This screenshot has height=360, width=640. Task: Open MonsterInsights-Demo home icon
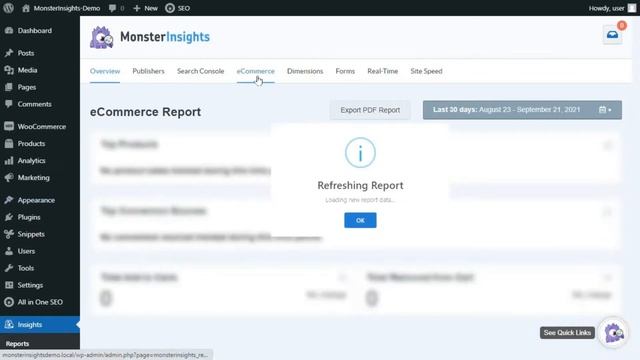coord(26,8)
